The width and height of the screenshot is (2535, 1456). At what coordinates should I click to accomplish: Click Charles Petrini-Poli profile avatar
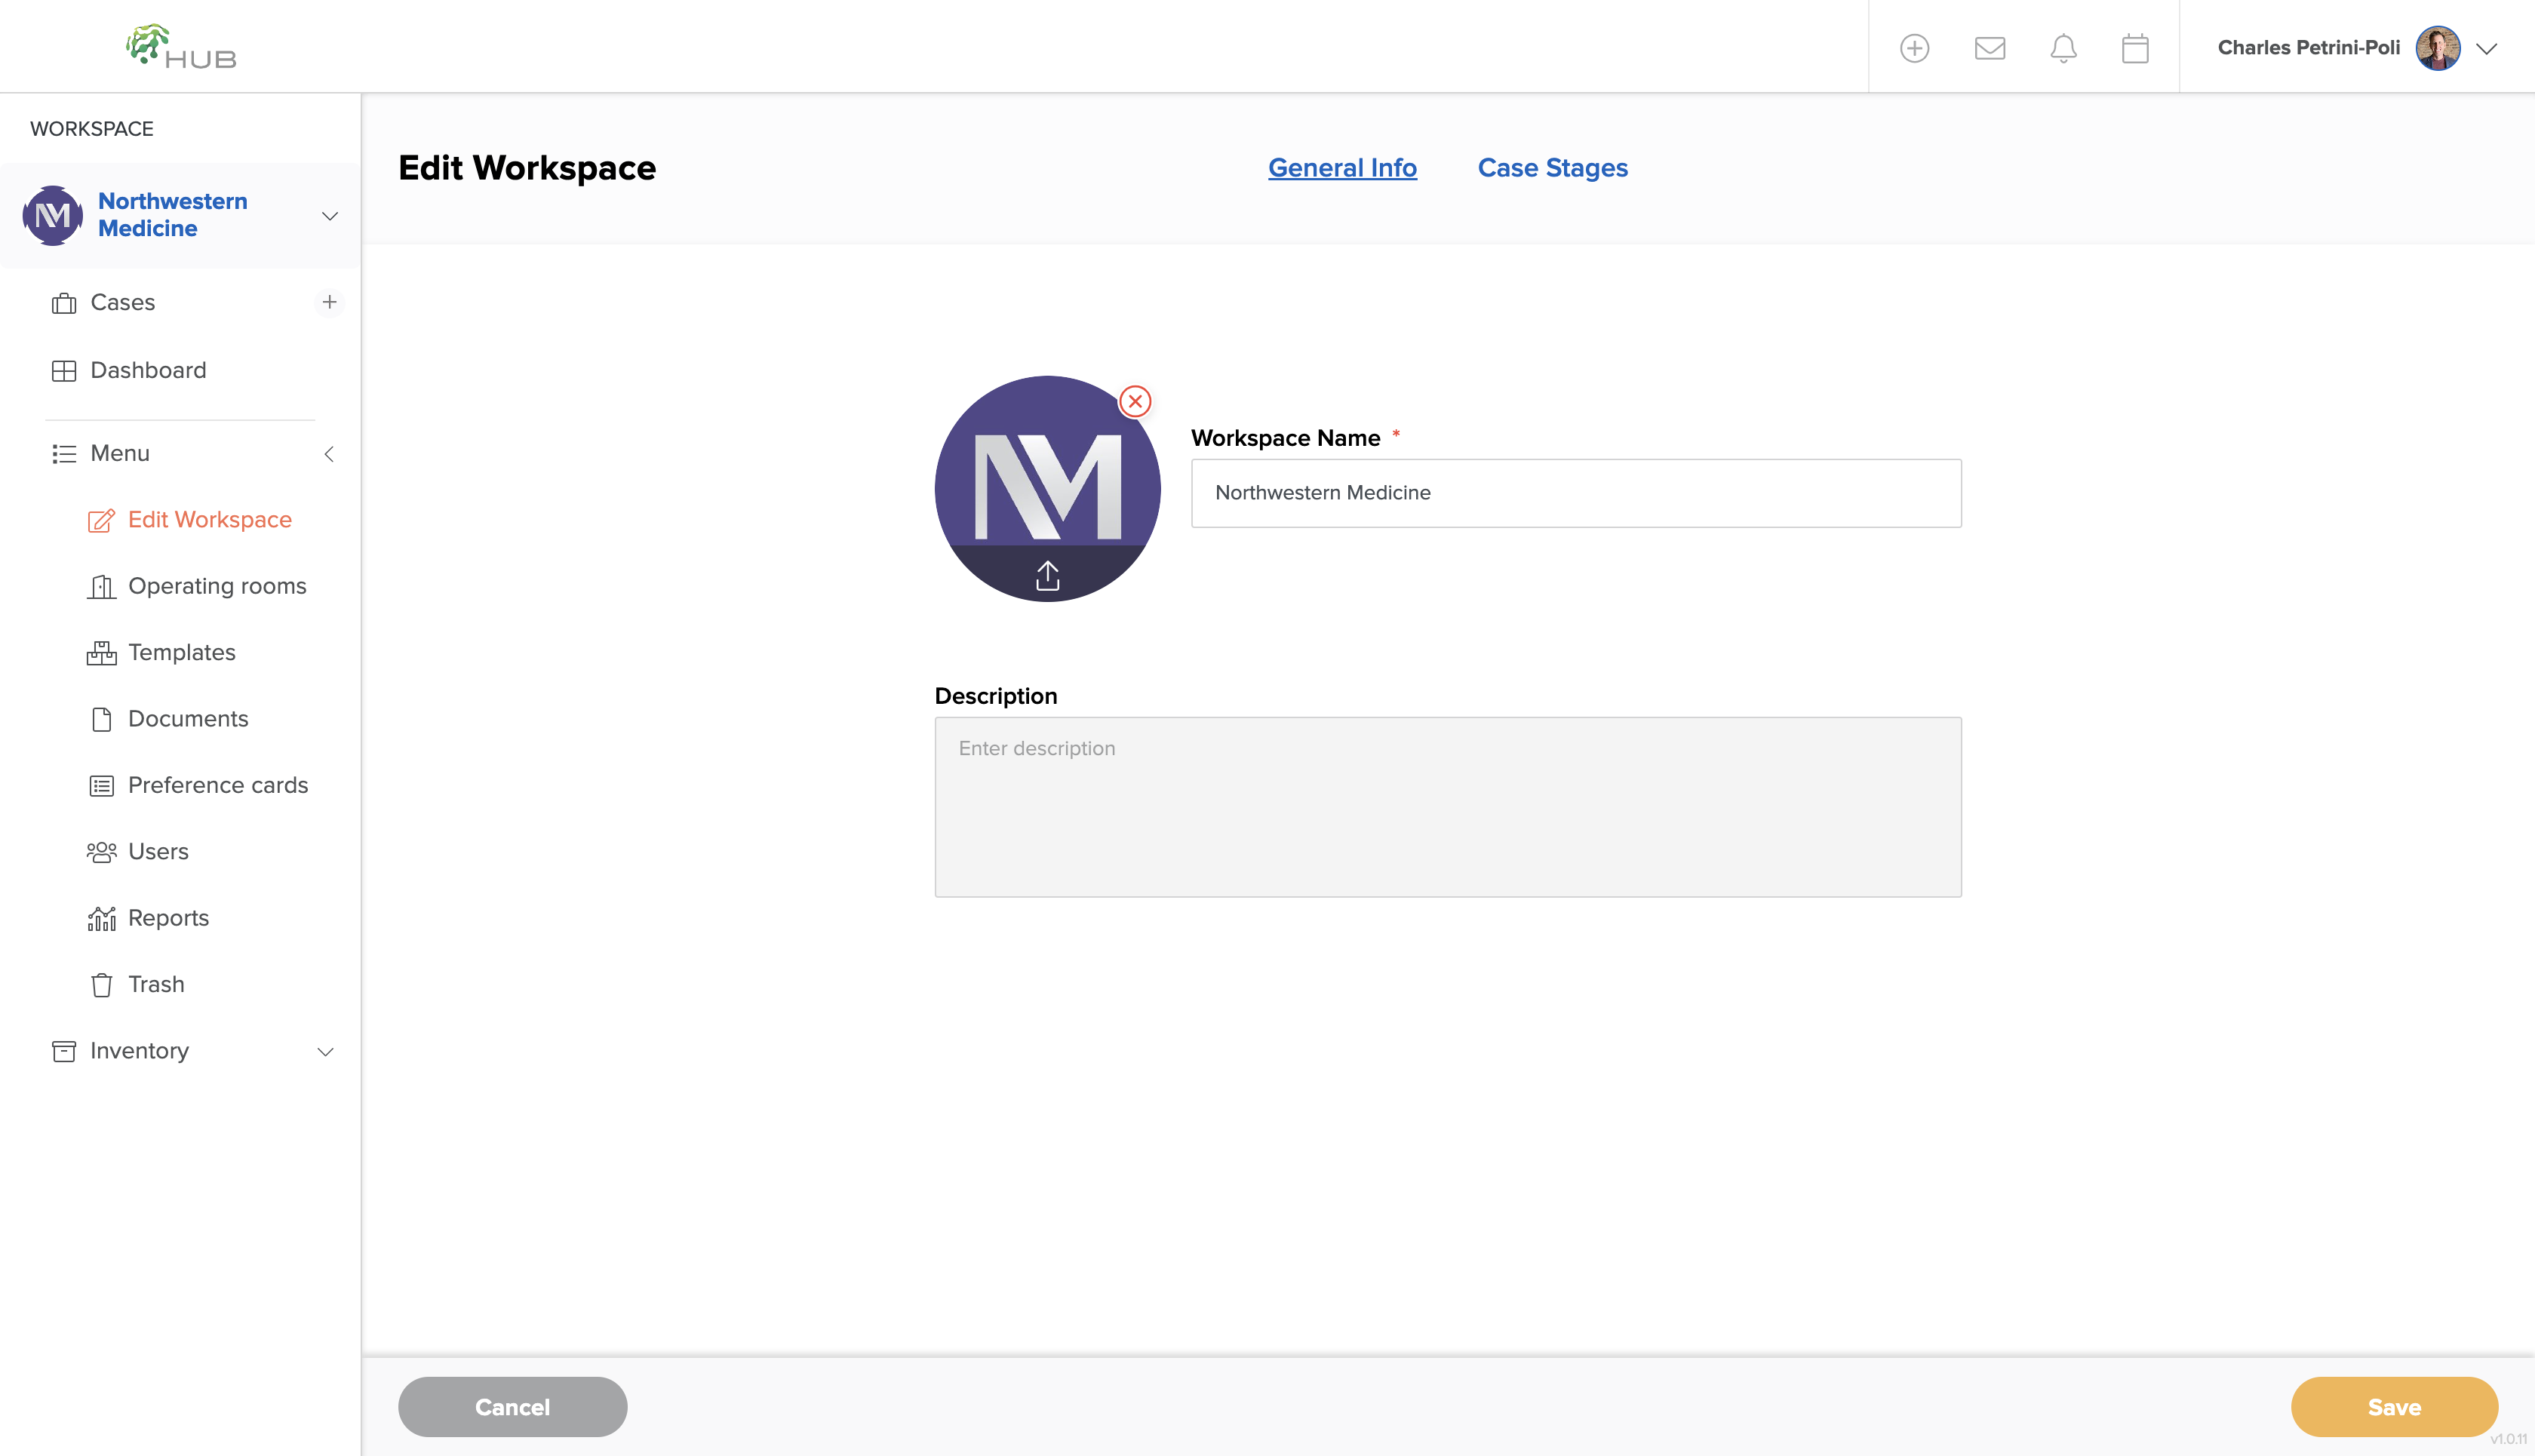click(x=2438, y=48)
